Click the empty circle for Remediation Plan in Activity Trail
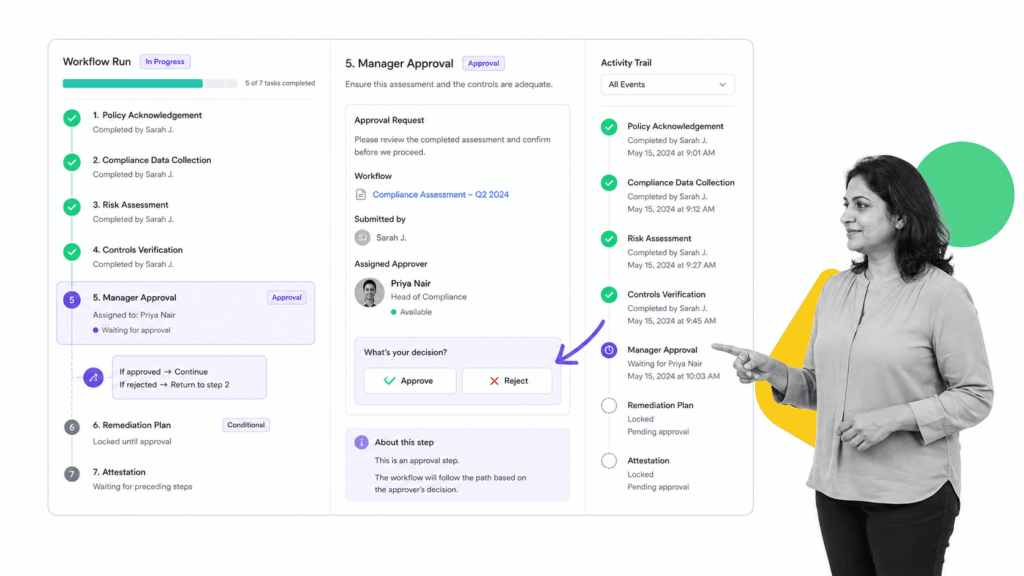Viewport: 1024px width, 576px height. coord(609,406)
